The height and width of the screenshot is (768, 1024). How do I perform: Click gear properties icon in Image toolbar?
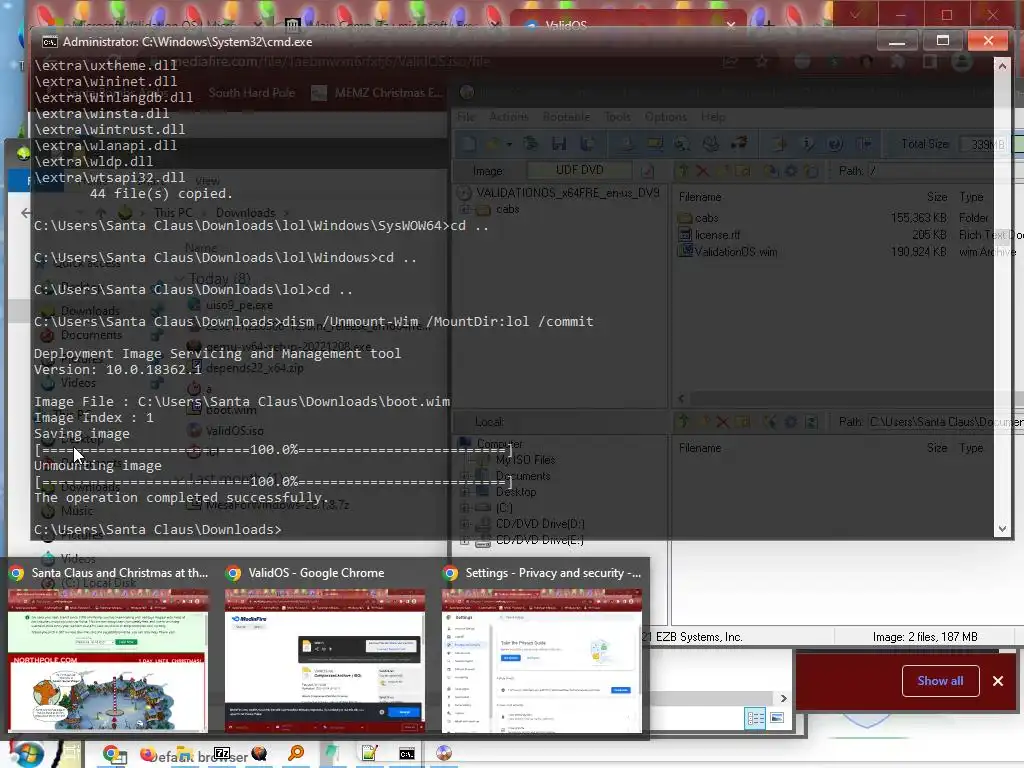pos(791,171)
